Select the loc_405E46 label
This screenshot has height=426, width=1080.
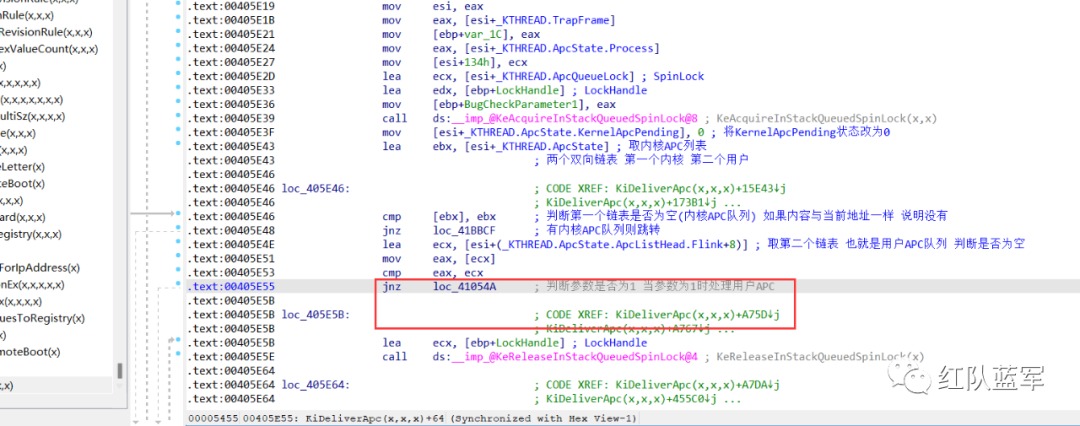pos(315,188)
